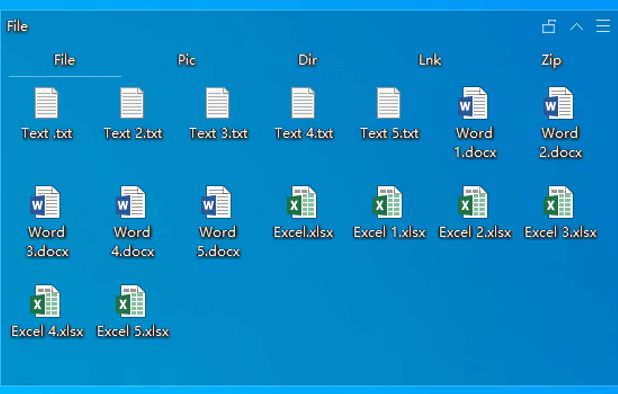
Task: Select the Text 2.txt file icon
Action: pos(132,103)
